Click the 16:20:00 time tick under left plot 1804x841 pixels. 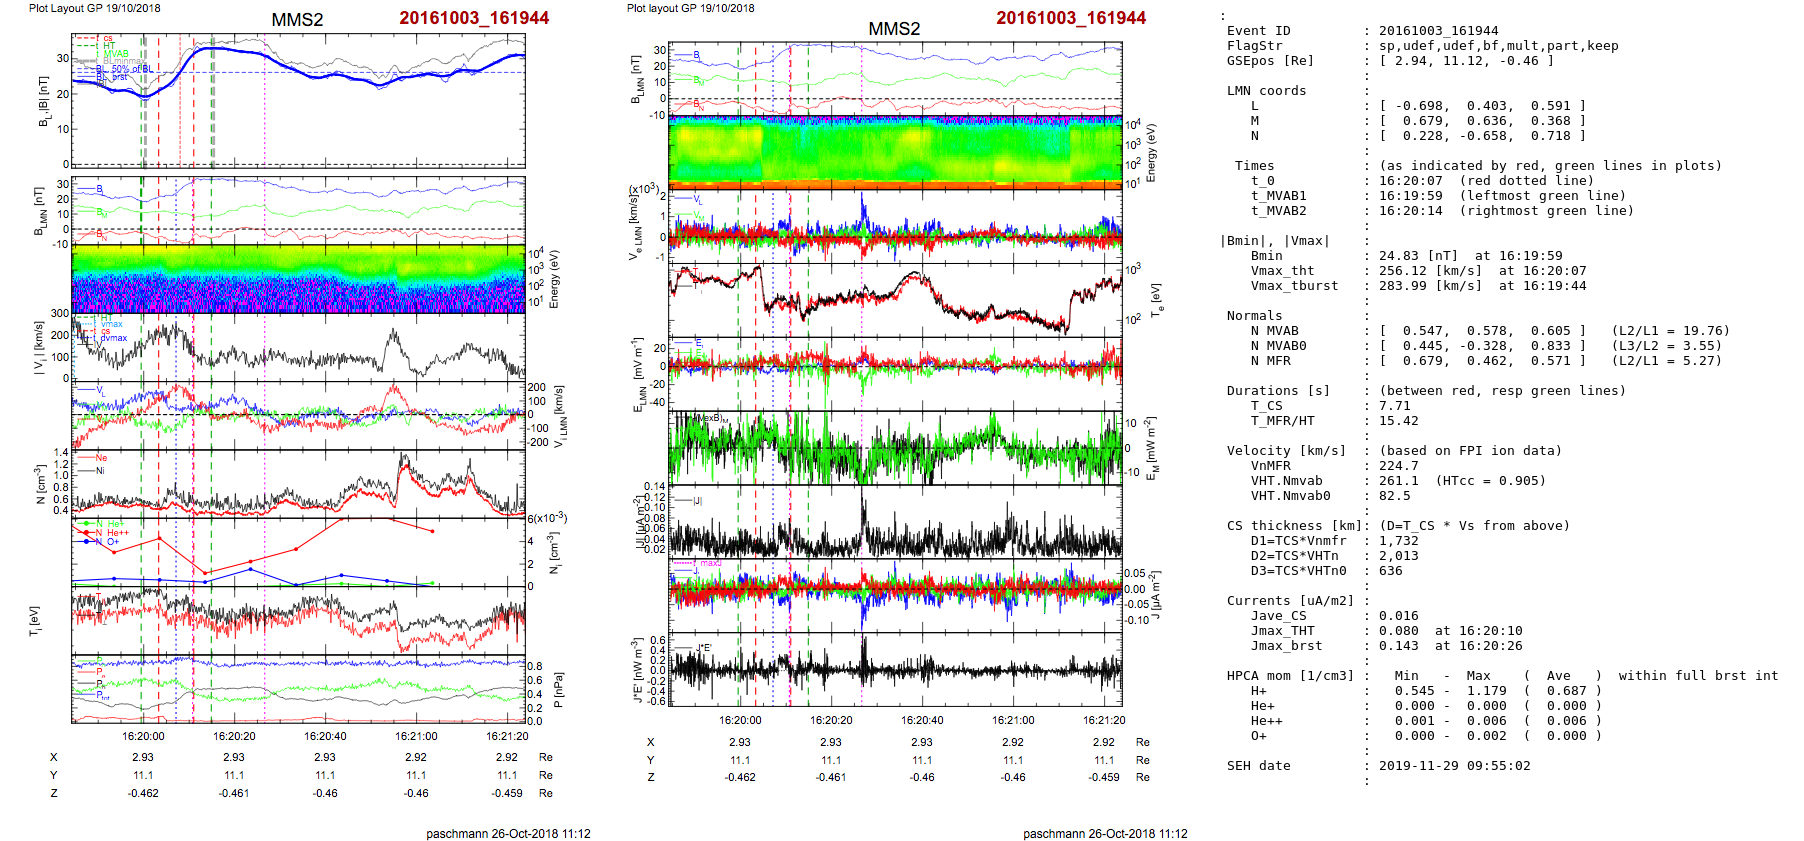[143, 736]
